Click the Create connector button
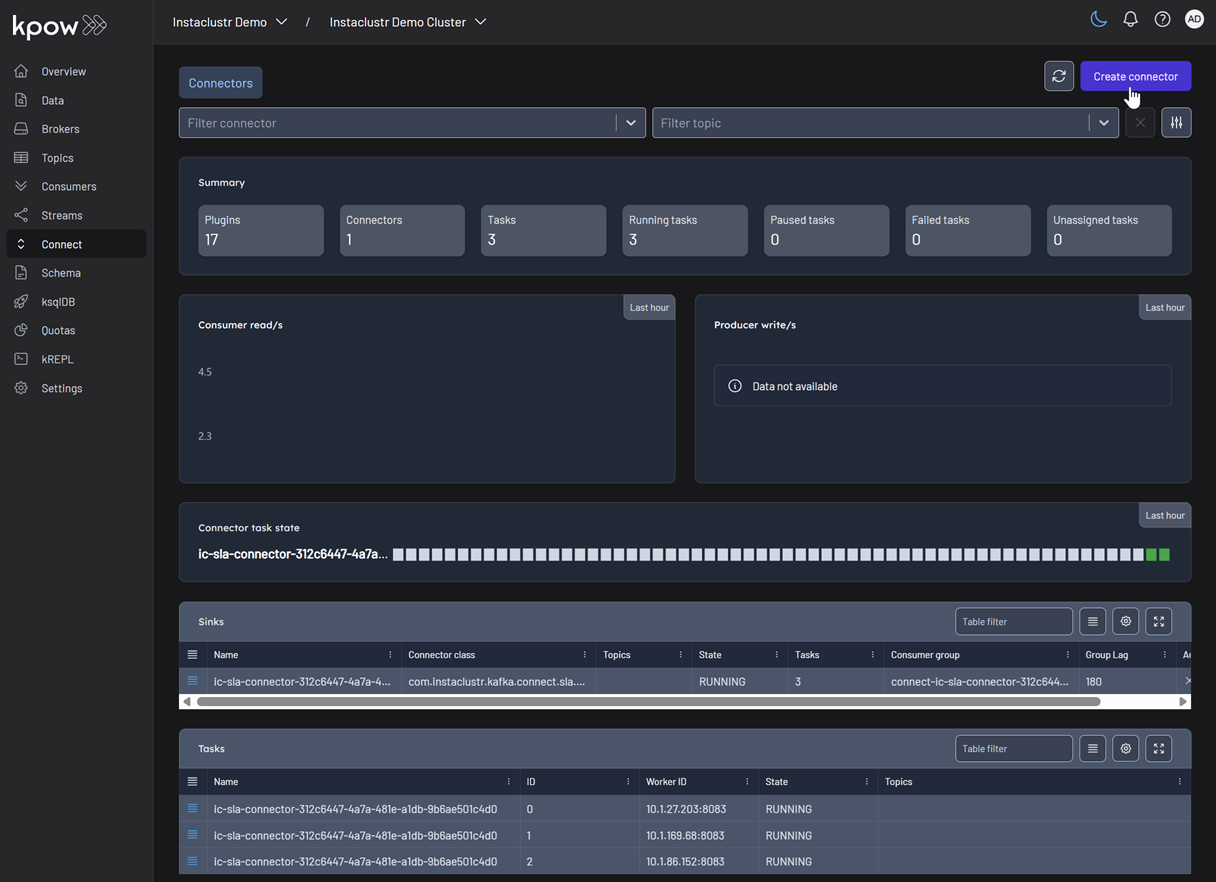The width and height of the screenshot is (1216, 882). pos(1135,75)
